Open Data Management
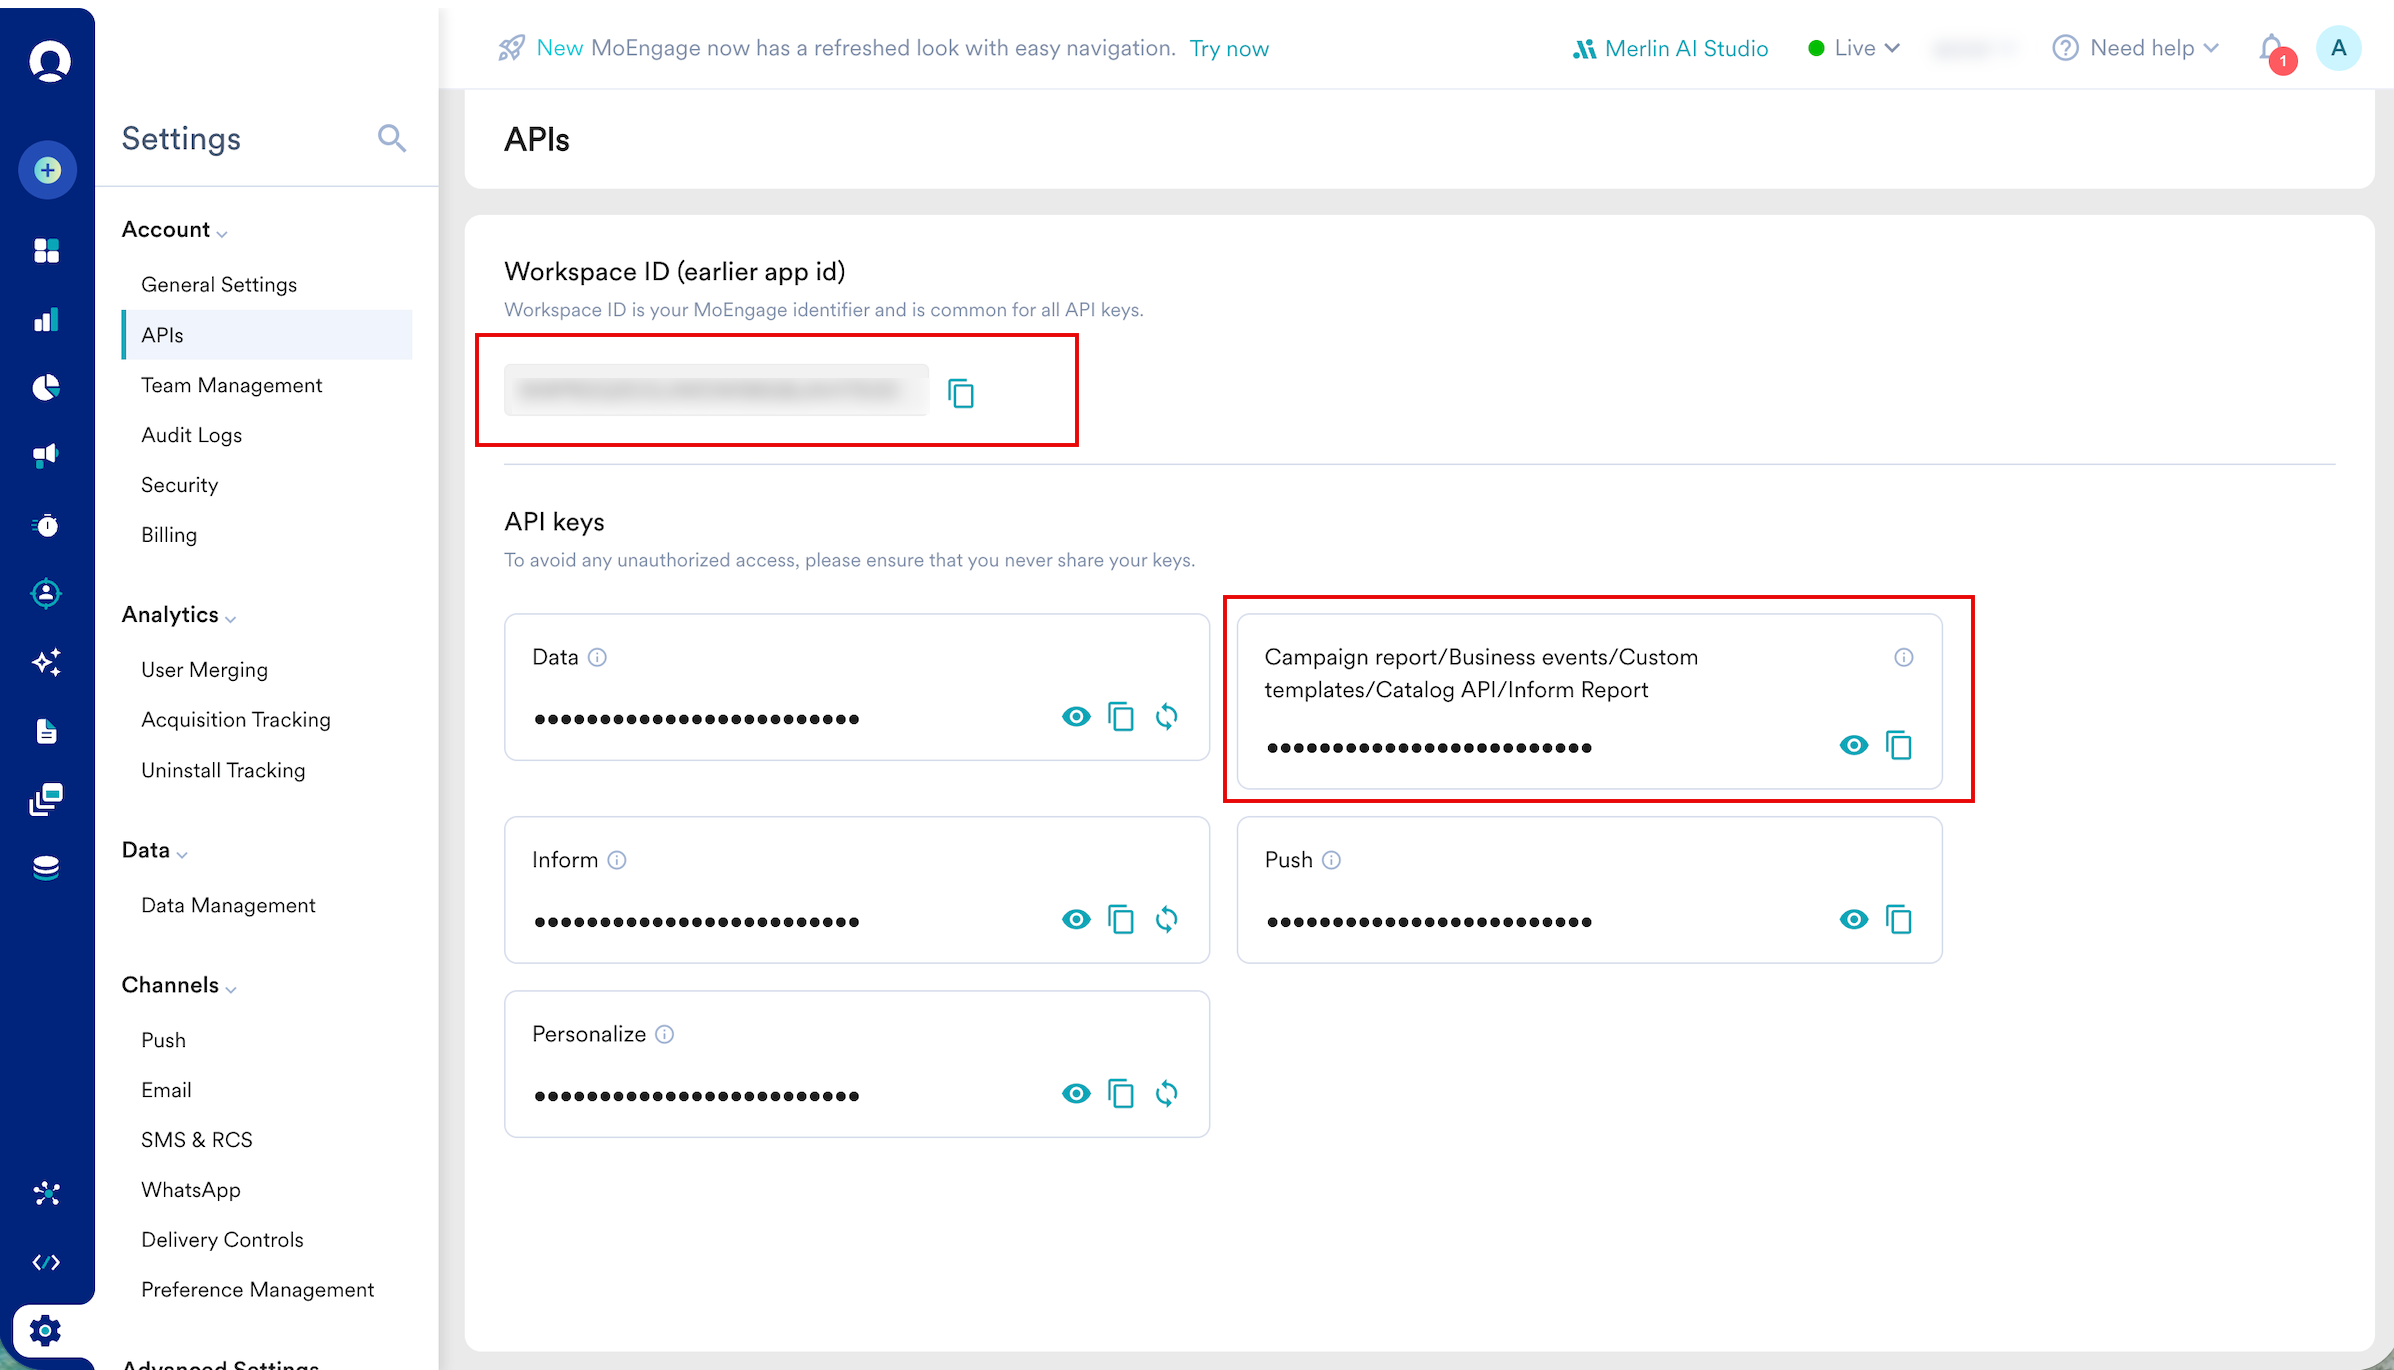 pos(228,905)
